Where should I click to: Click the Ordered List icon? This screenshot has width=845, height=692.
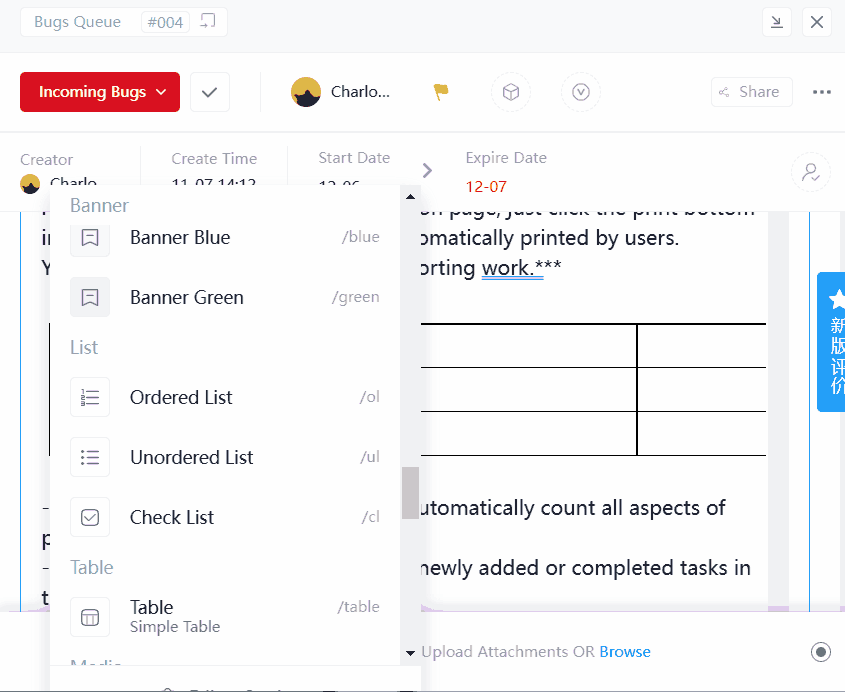(x=90, y=397)
